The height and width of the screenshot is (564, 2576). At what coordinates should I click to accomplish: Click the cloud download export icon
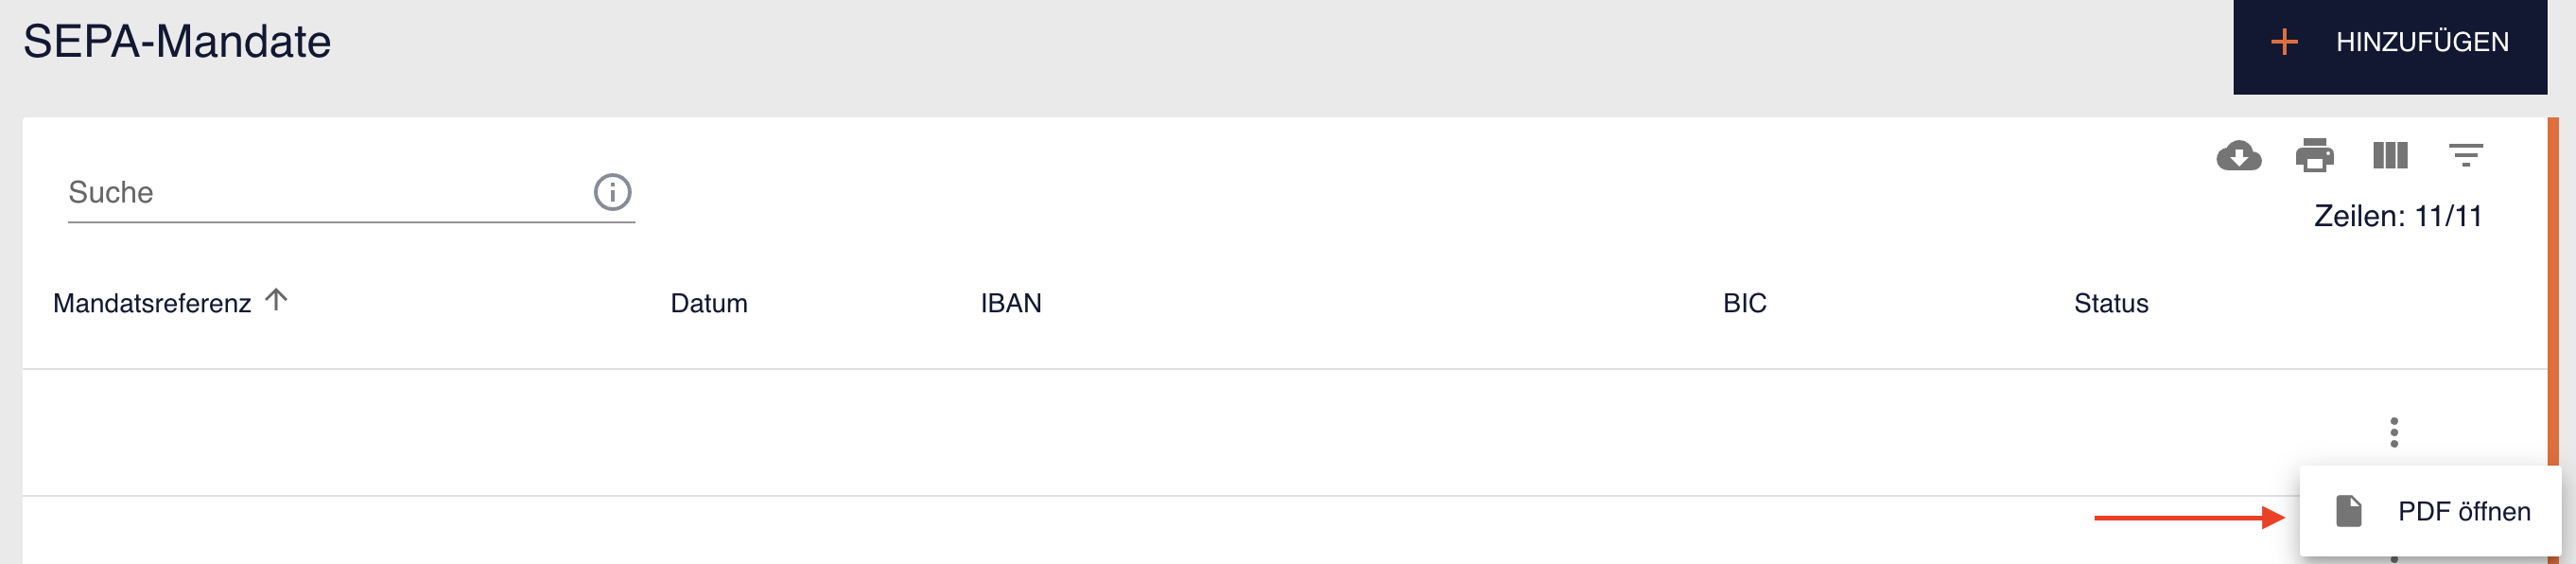(2238, 156)
